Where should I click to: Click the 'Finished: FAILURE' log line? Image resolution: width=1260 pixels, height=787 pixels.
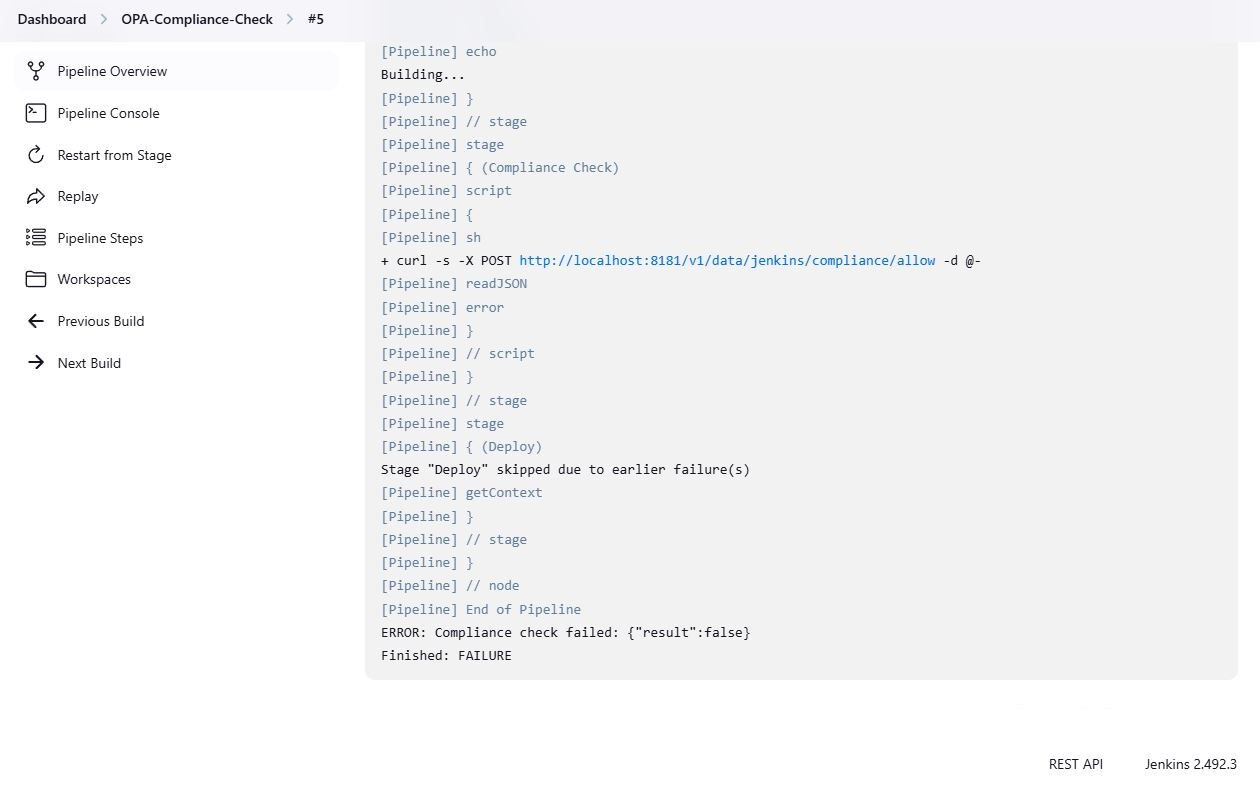pos(446,656)
